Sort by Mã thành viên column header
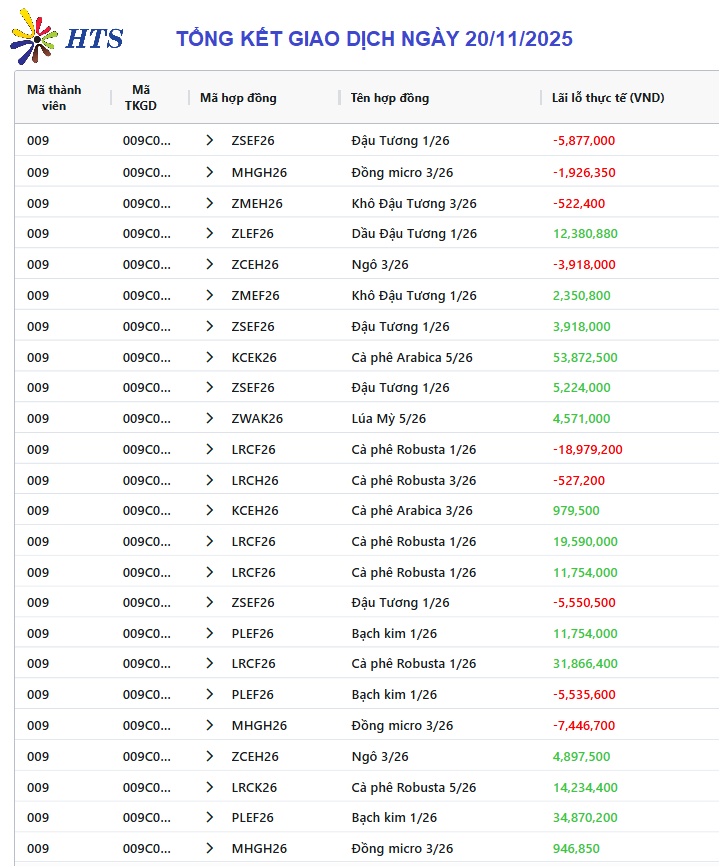719x867 pixels. [55, 97]
